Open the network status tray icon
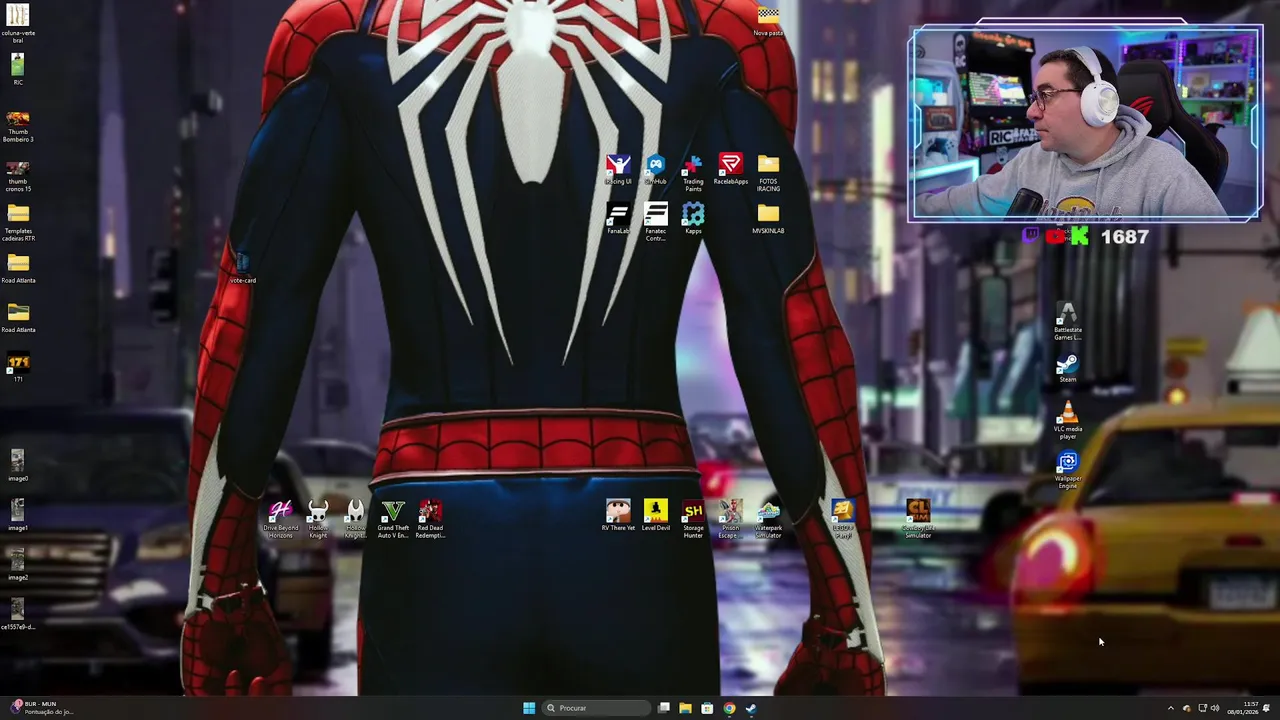The width and height of the screenshot is (1280, 720). [x=1202, y=708]
